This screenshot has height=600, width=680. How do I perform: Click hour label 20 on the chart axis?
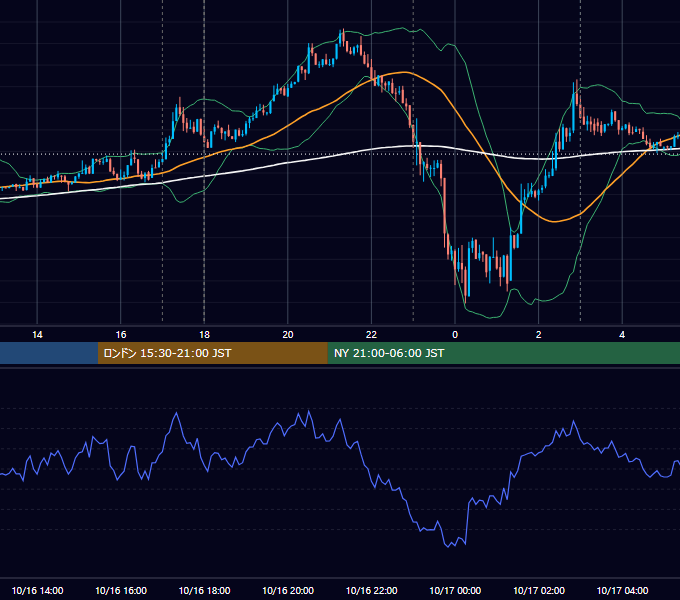tap(288, 335)
